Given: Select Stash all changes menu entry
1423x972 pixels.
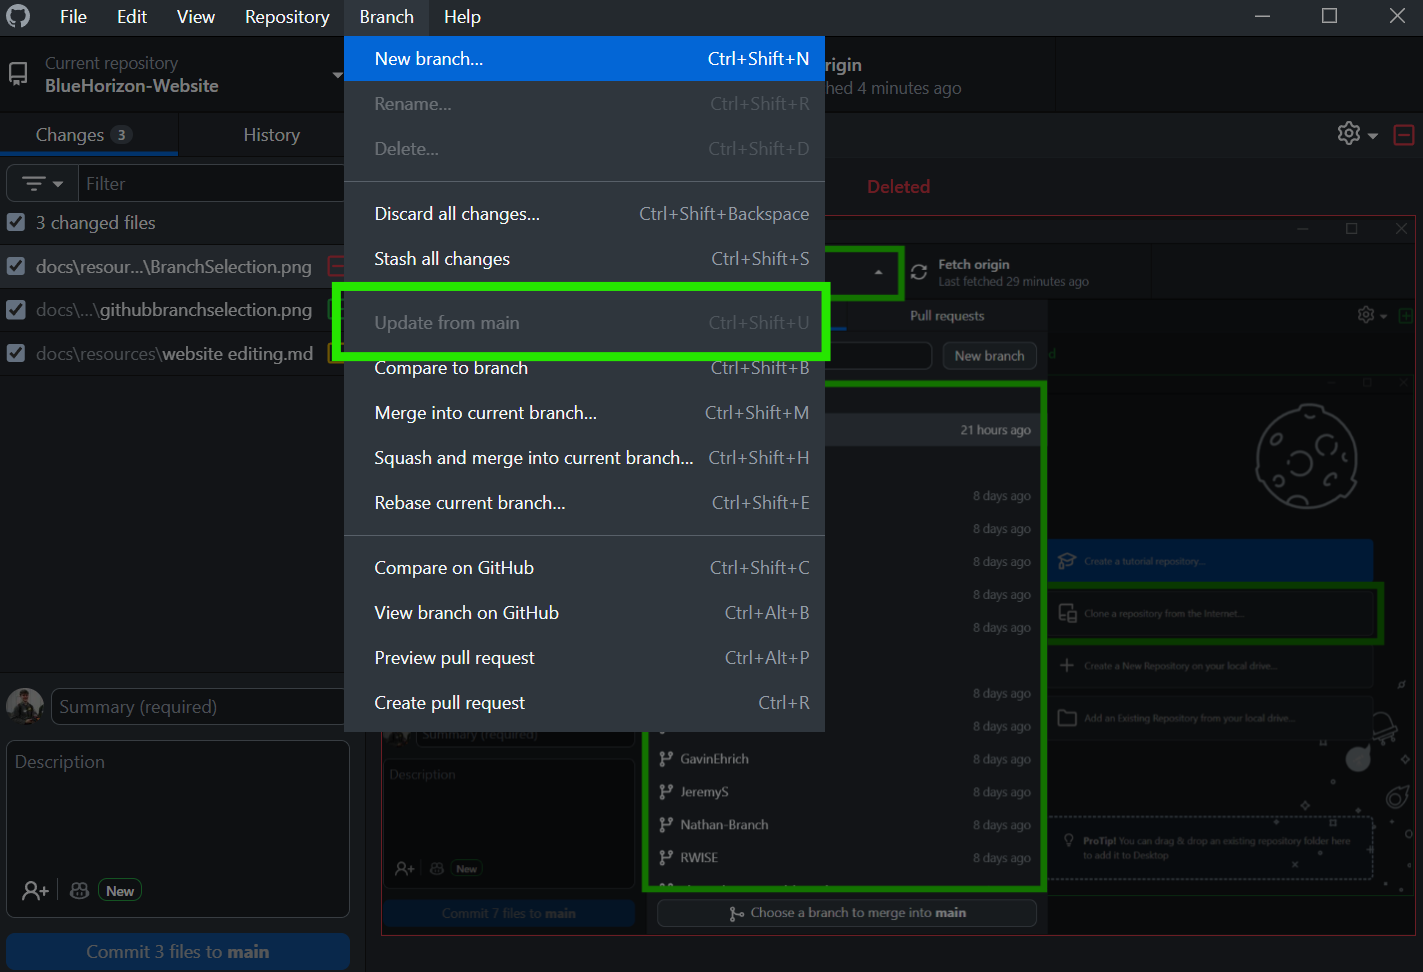Looking at the screenshot, I should pos(584,259).
